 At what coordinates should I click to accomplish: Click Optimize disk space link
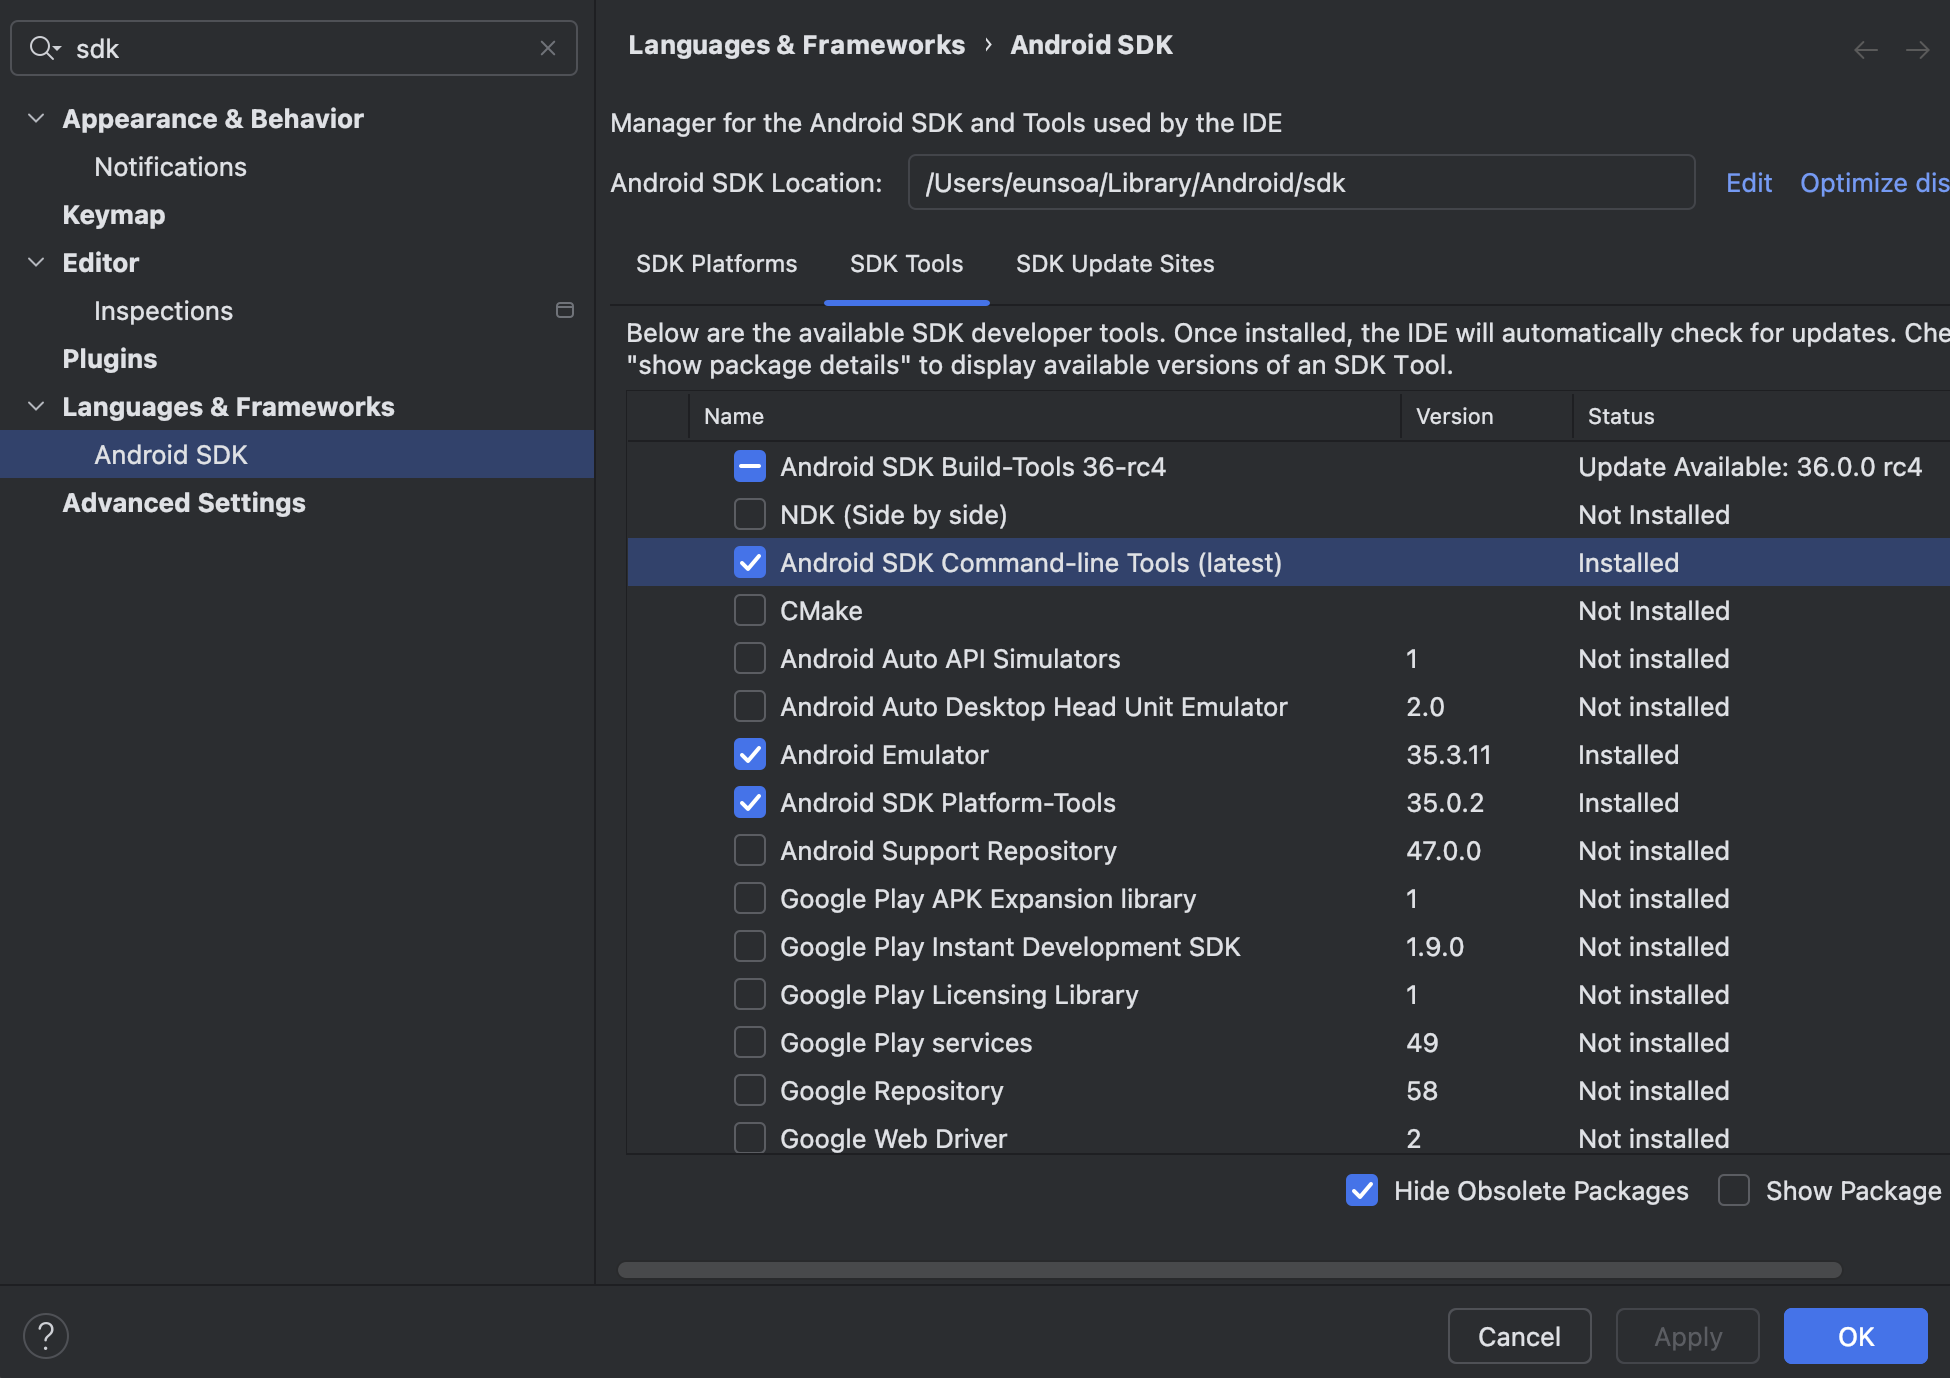coord(1874,183)
